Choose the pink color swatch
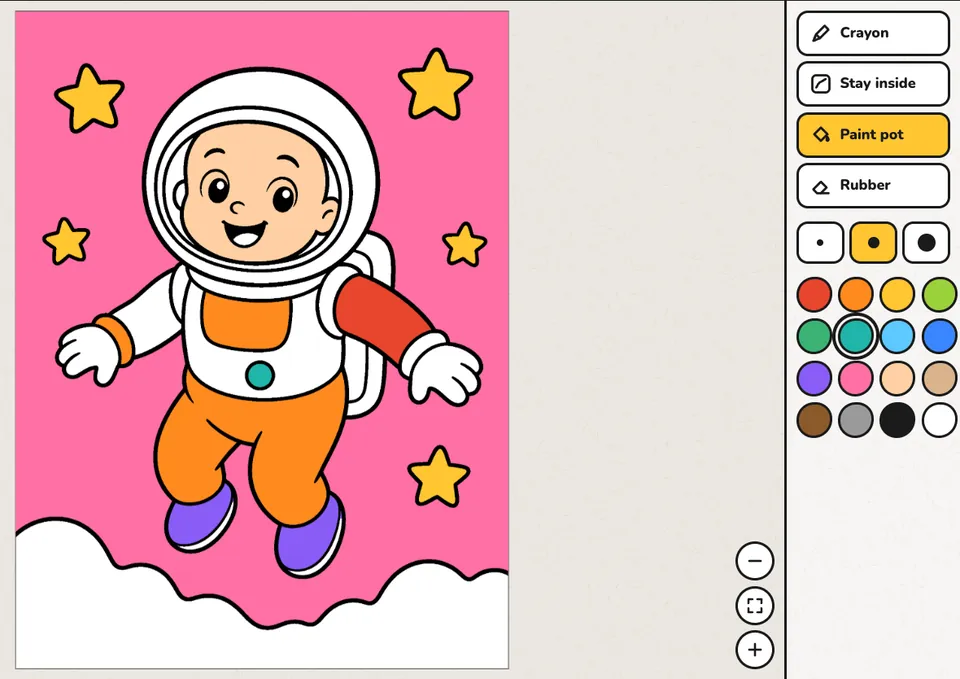Screen dimensions: 960x679 pos(855,378)
